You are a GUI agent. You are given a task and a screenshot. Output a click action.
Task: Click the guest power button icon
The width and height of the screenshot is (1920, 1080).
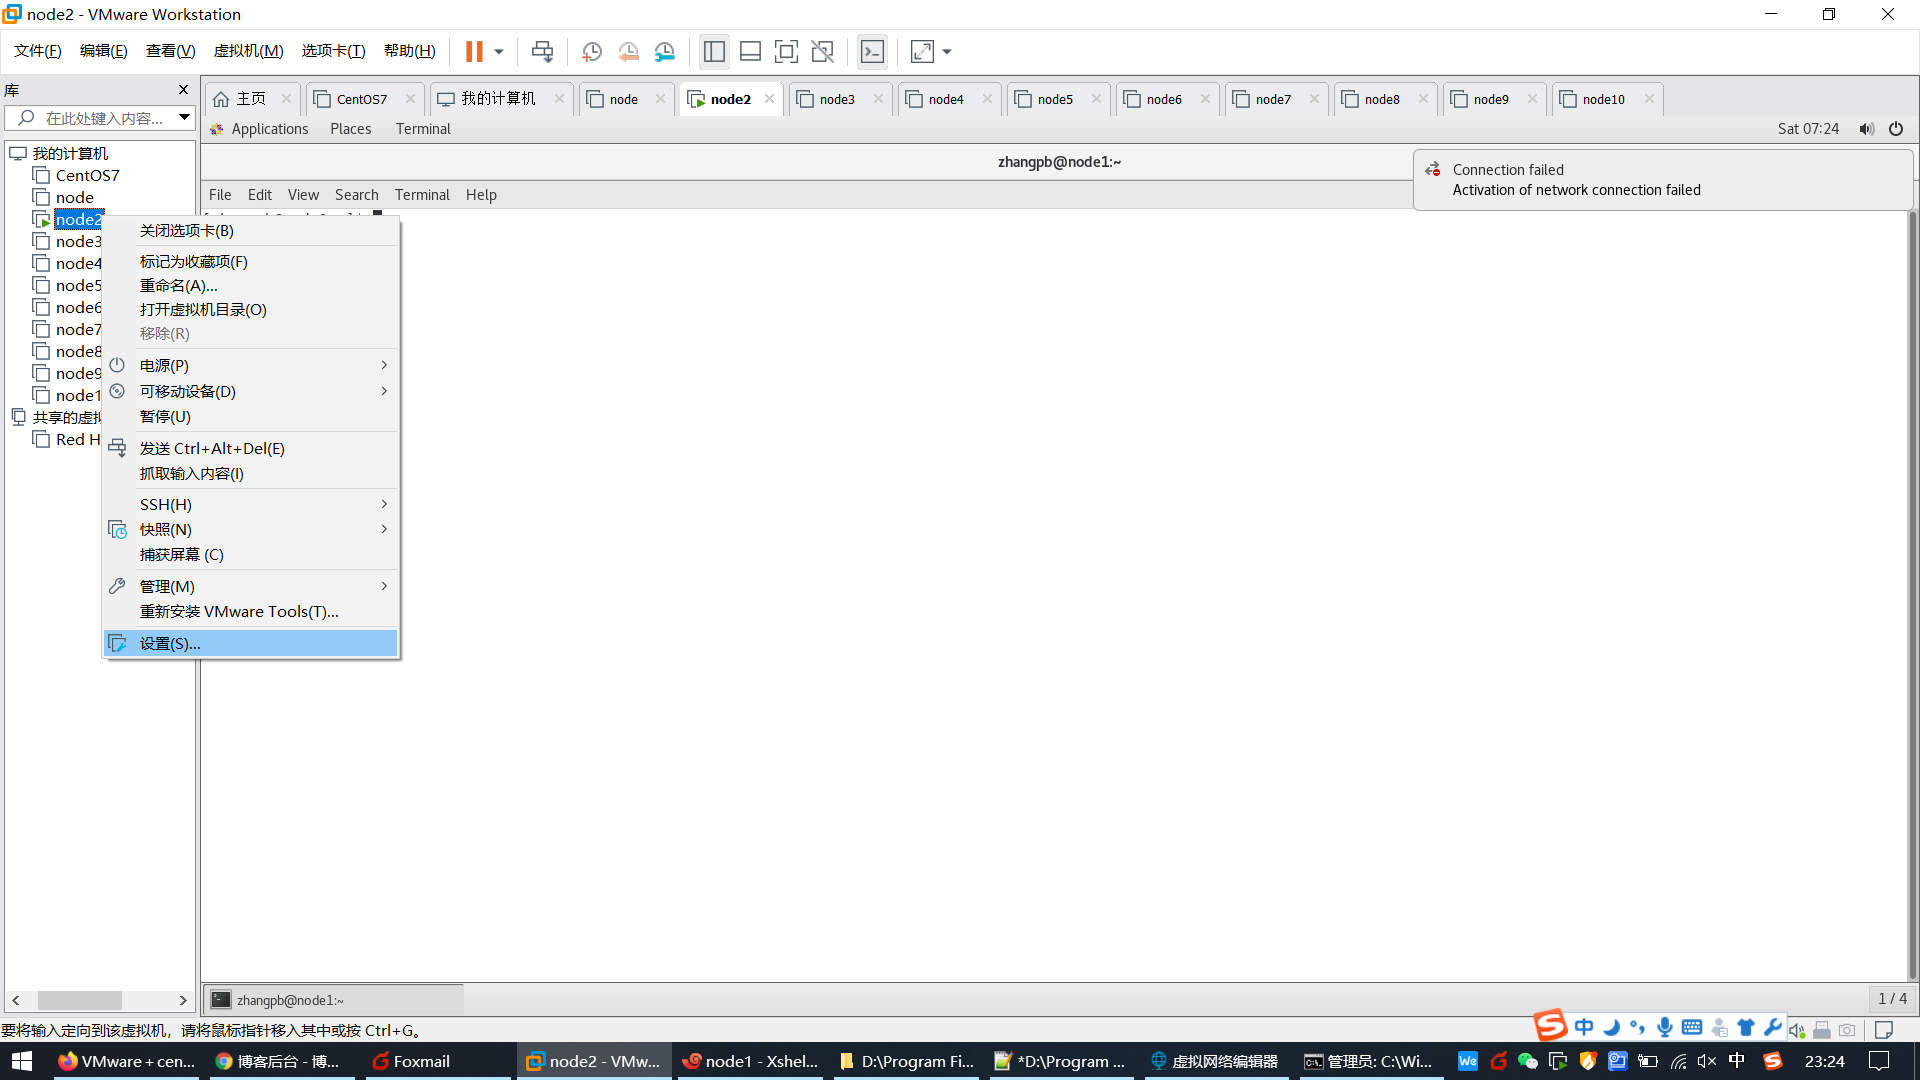[x=1895, y=129]
